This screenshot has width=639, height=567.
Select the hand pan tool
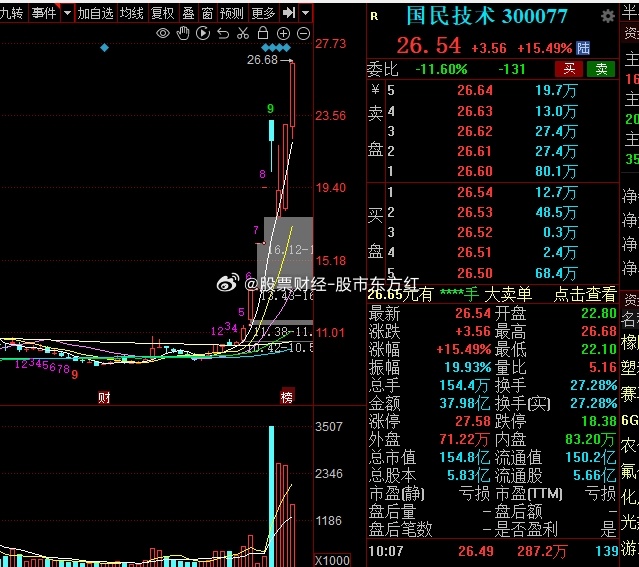(x=183, y=33)
